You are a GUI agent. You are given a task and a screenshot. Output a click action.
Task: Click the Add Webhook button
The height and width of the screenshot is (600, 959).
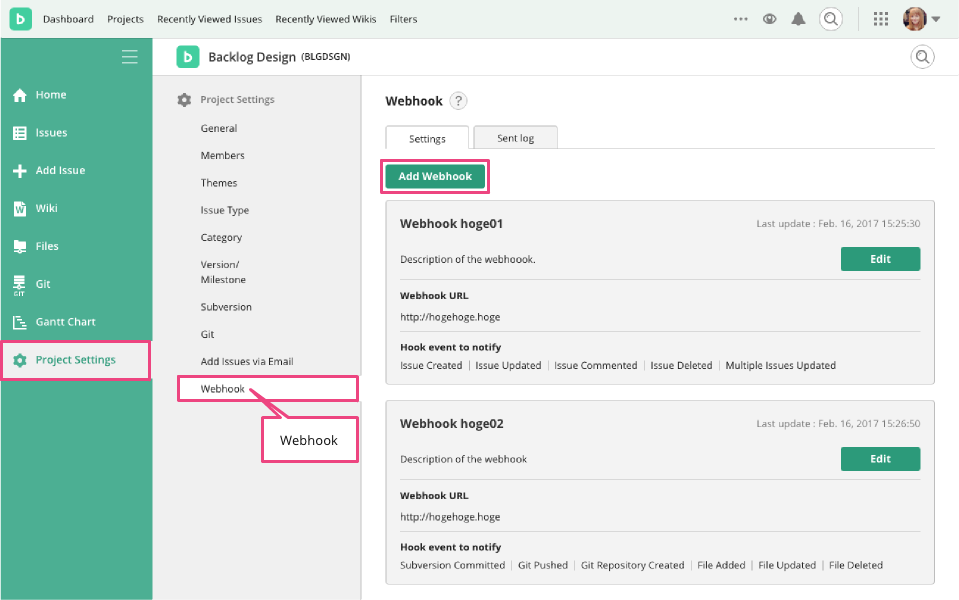[x=435, y=176]
